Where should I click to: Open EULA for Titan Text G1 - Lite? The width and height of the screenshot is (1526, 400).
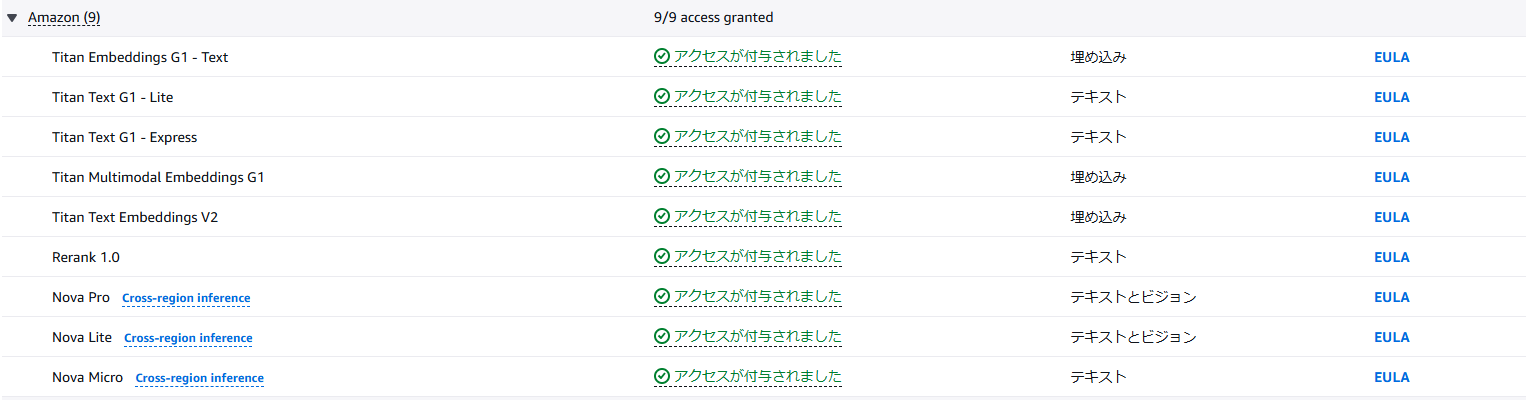click(x=1391, y=97)
